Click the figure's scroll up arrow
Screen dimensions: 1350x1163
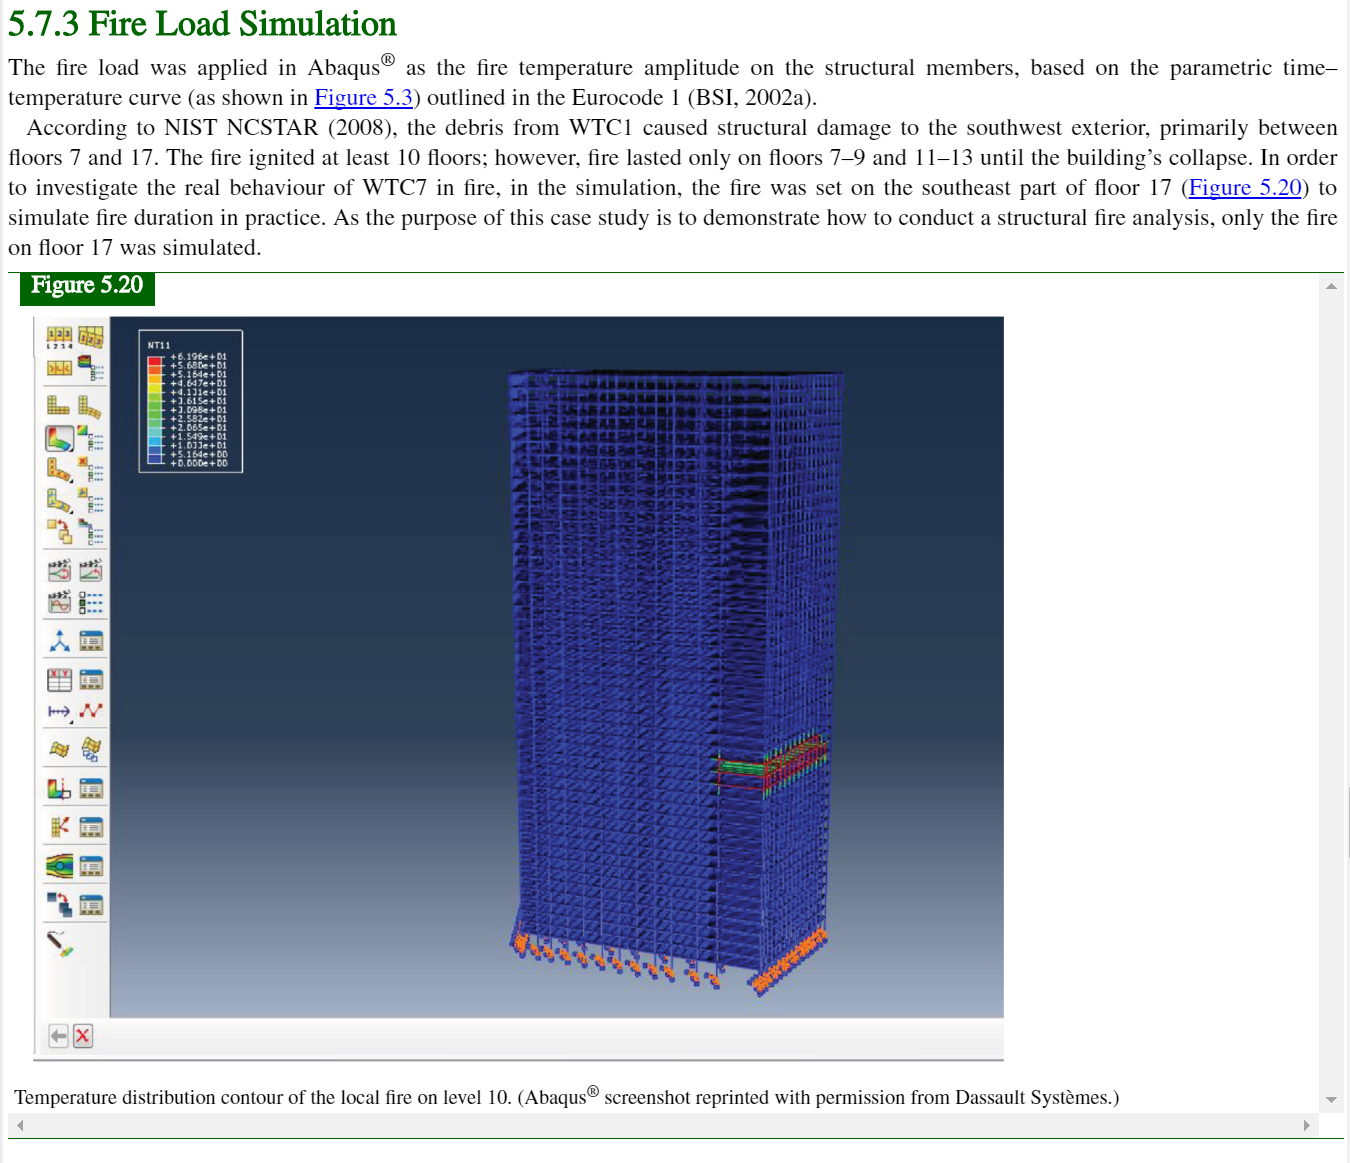[1331, 287]
